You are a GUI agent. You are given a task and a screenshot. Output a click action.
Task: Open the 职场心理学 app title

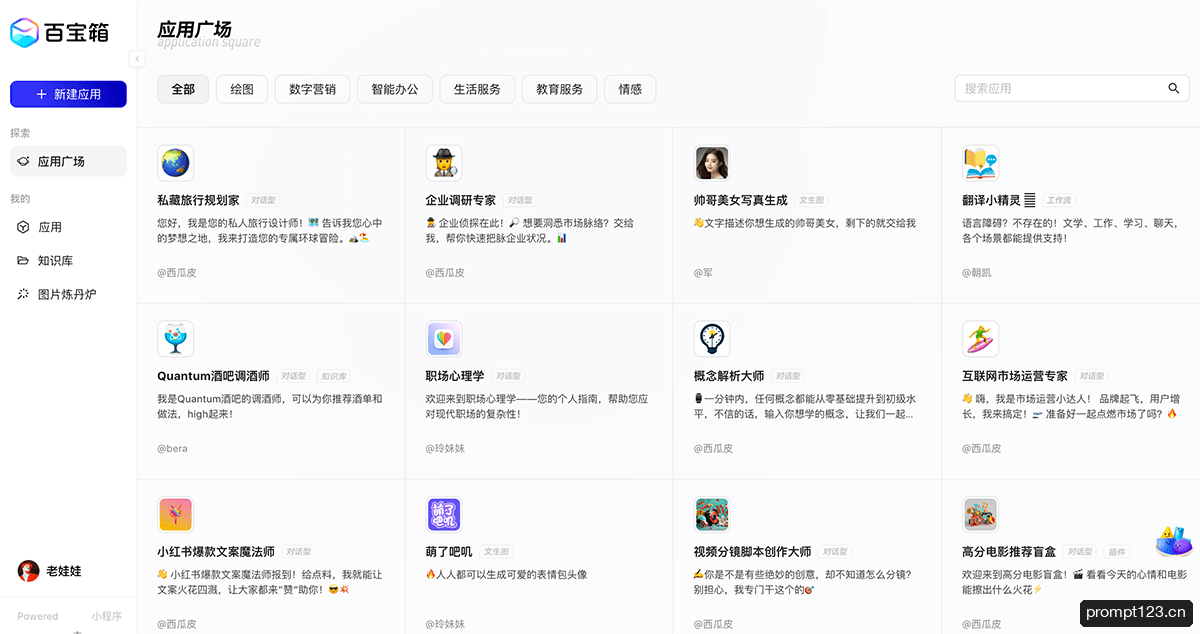(x=454, y=376)
